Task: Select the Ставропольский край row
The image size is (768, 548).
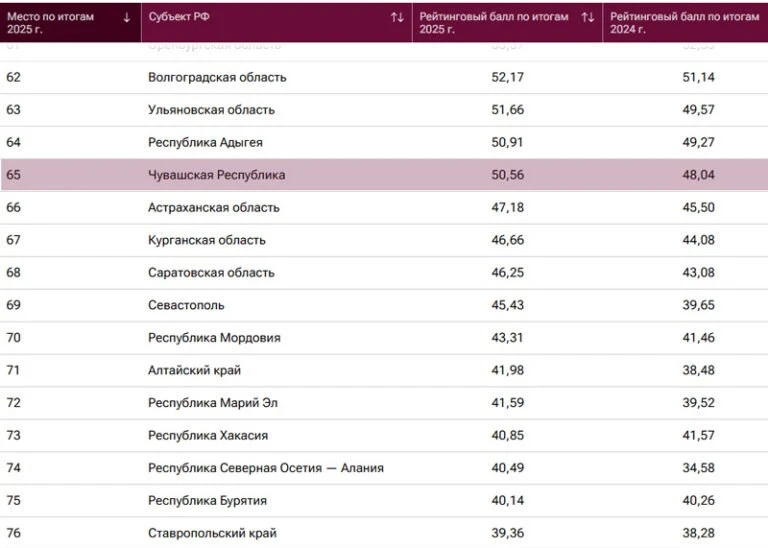Action: click(x=384, y=533)
